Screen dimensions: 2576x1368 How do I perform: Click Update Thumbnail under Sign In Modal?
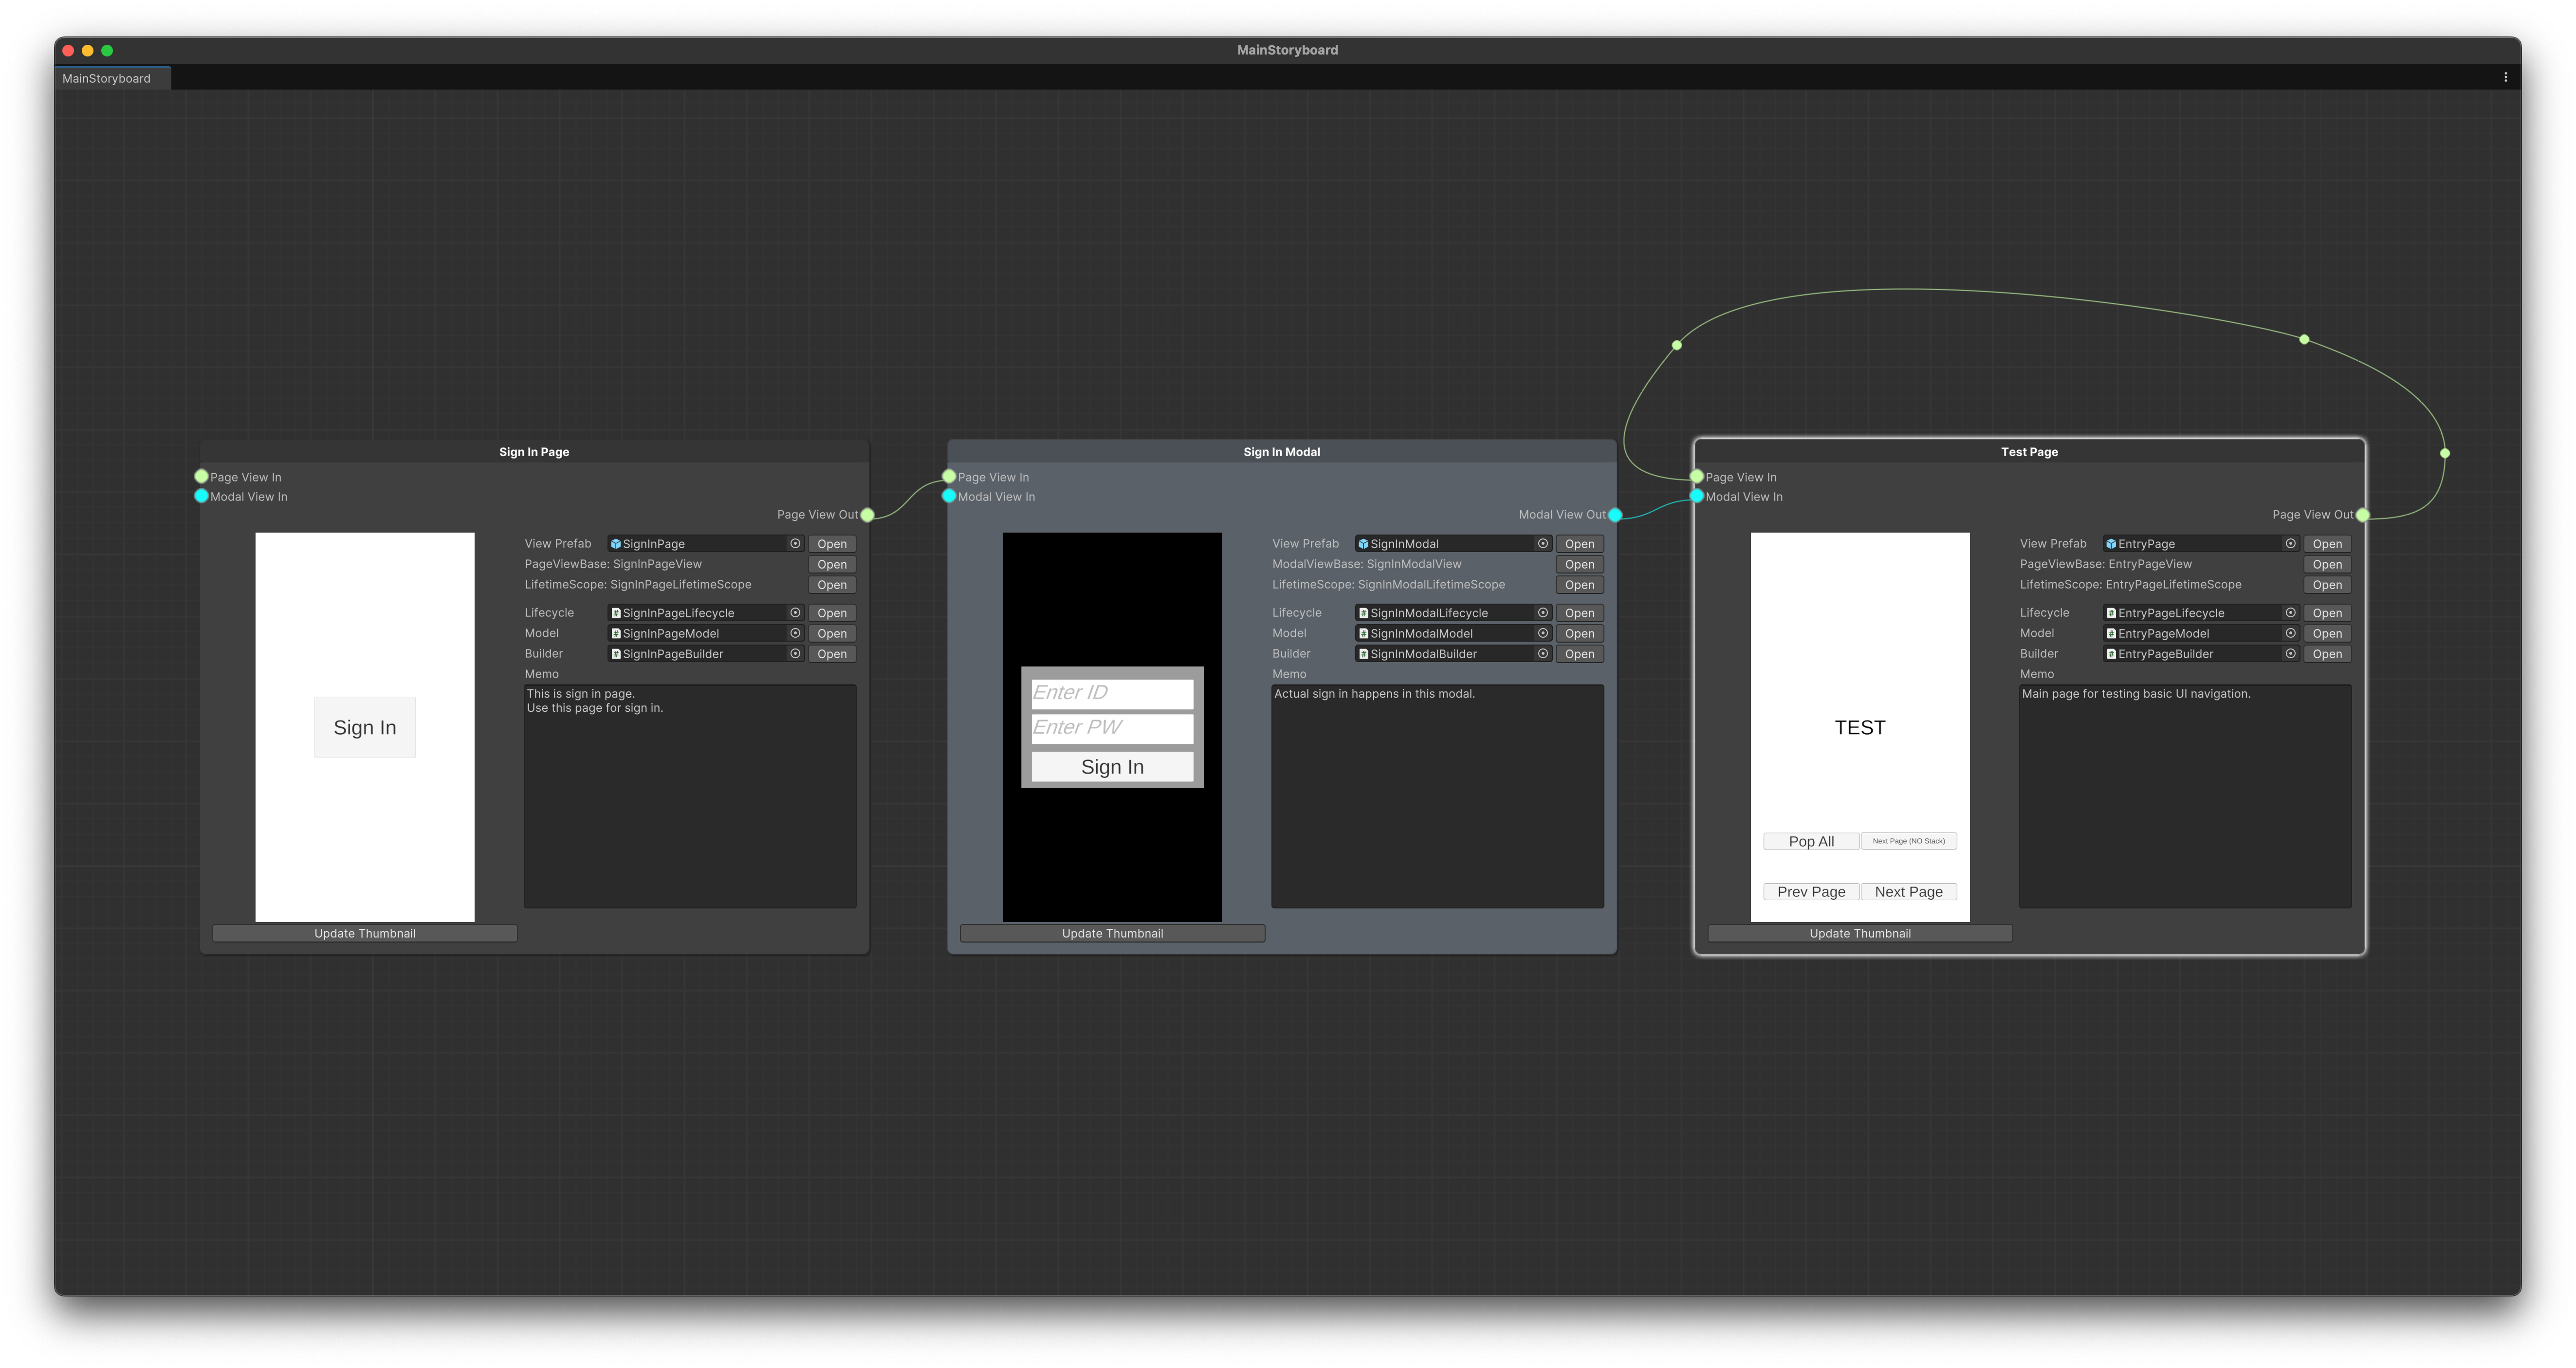(1112, 933)
